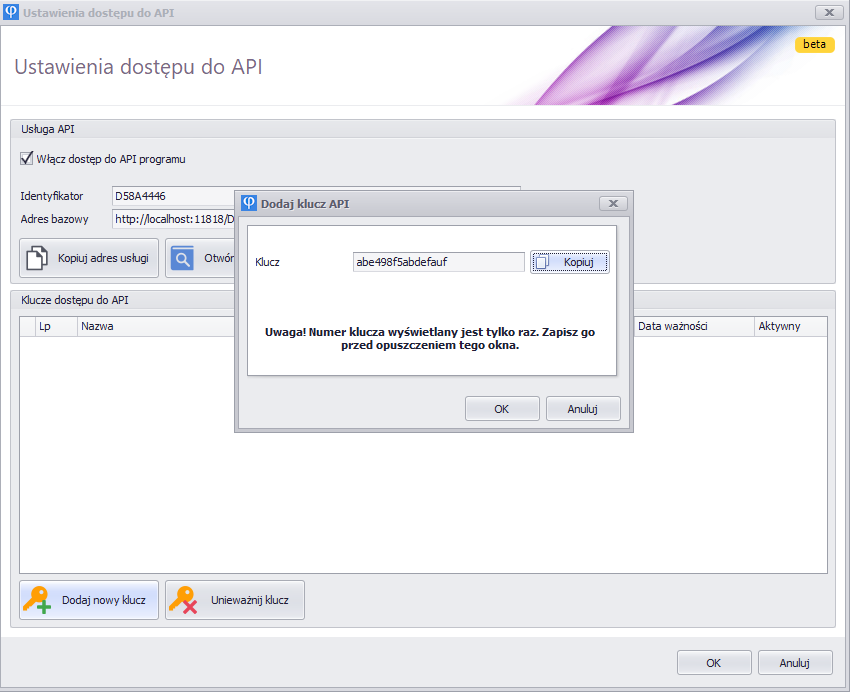850x692 pixels.
Task: Click the clipboard icon on the dialog's Kopiuj button
Action: (x=542, y=262)
